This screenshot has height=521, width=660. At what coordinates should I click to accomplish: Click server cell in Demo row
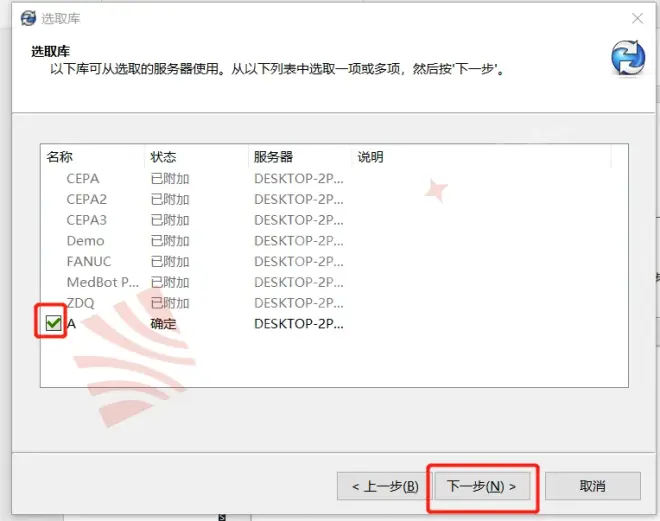299,241
